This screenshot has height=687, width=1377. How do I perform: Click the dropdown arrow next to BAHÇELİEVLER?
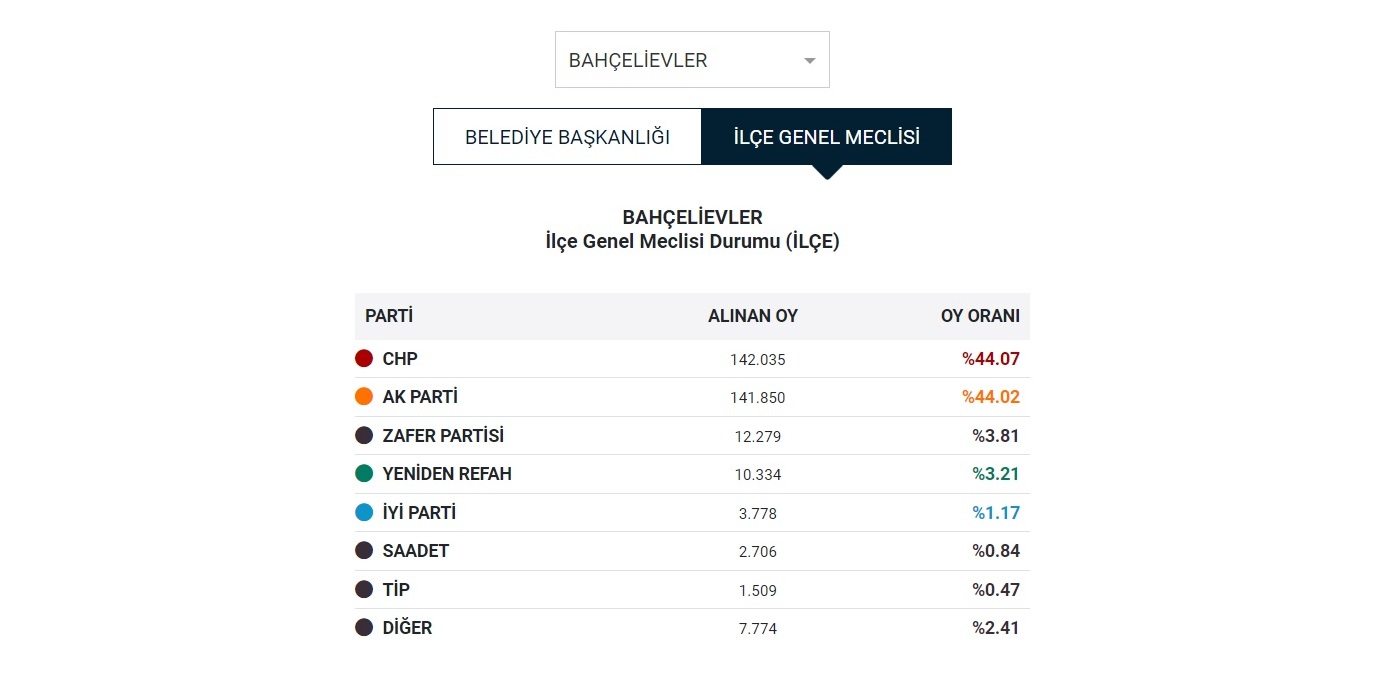tap(810, 61)
